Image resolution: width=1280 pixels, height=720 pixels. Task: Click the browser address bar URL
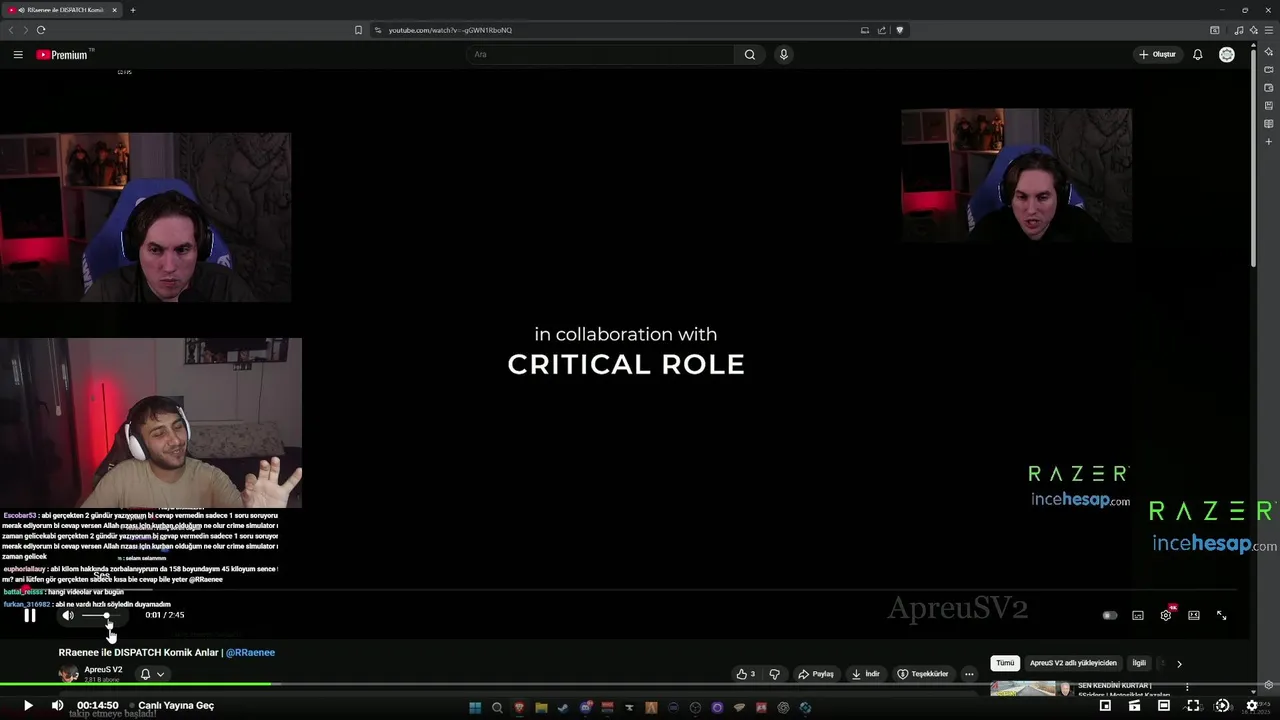point(450,30)
